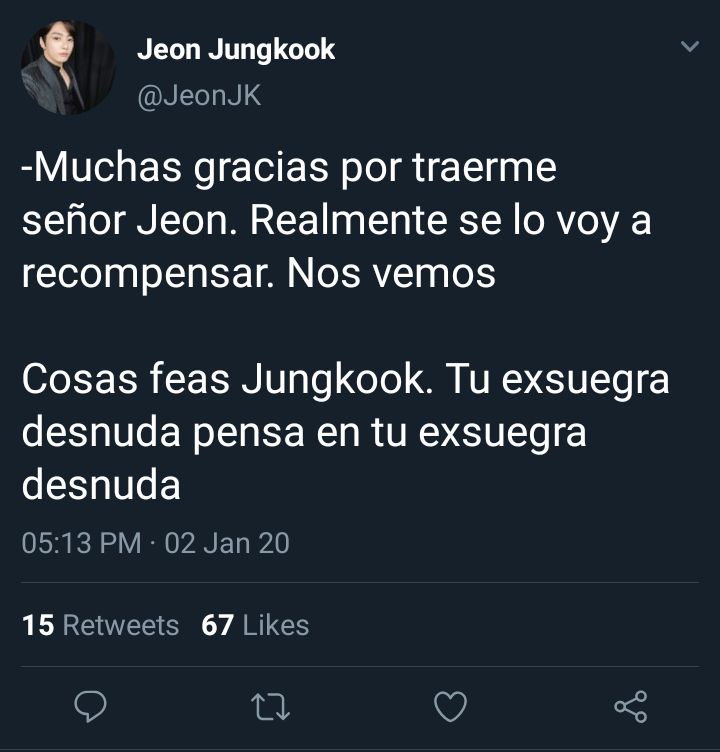Retweet this post using the arrows icon
The height and width of the screenshot is (752, 720).
point(271,707)
